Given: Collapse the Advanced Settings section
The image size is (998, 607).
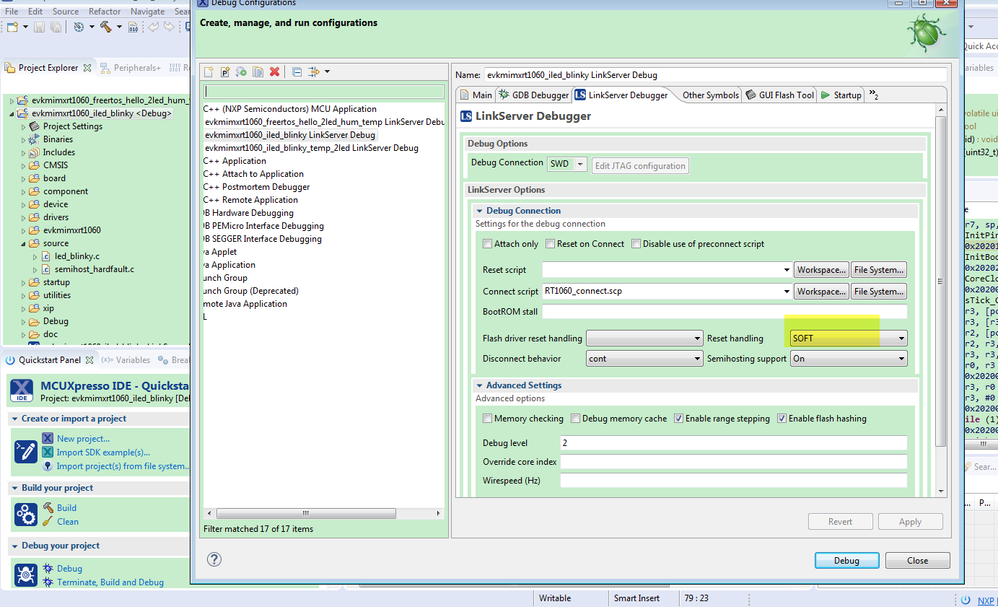Looking at the screenshot, I should click(479, 386).
